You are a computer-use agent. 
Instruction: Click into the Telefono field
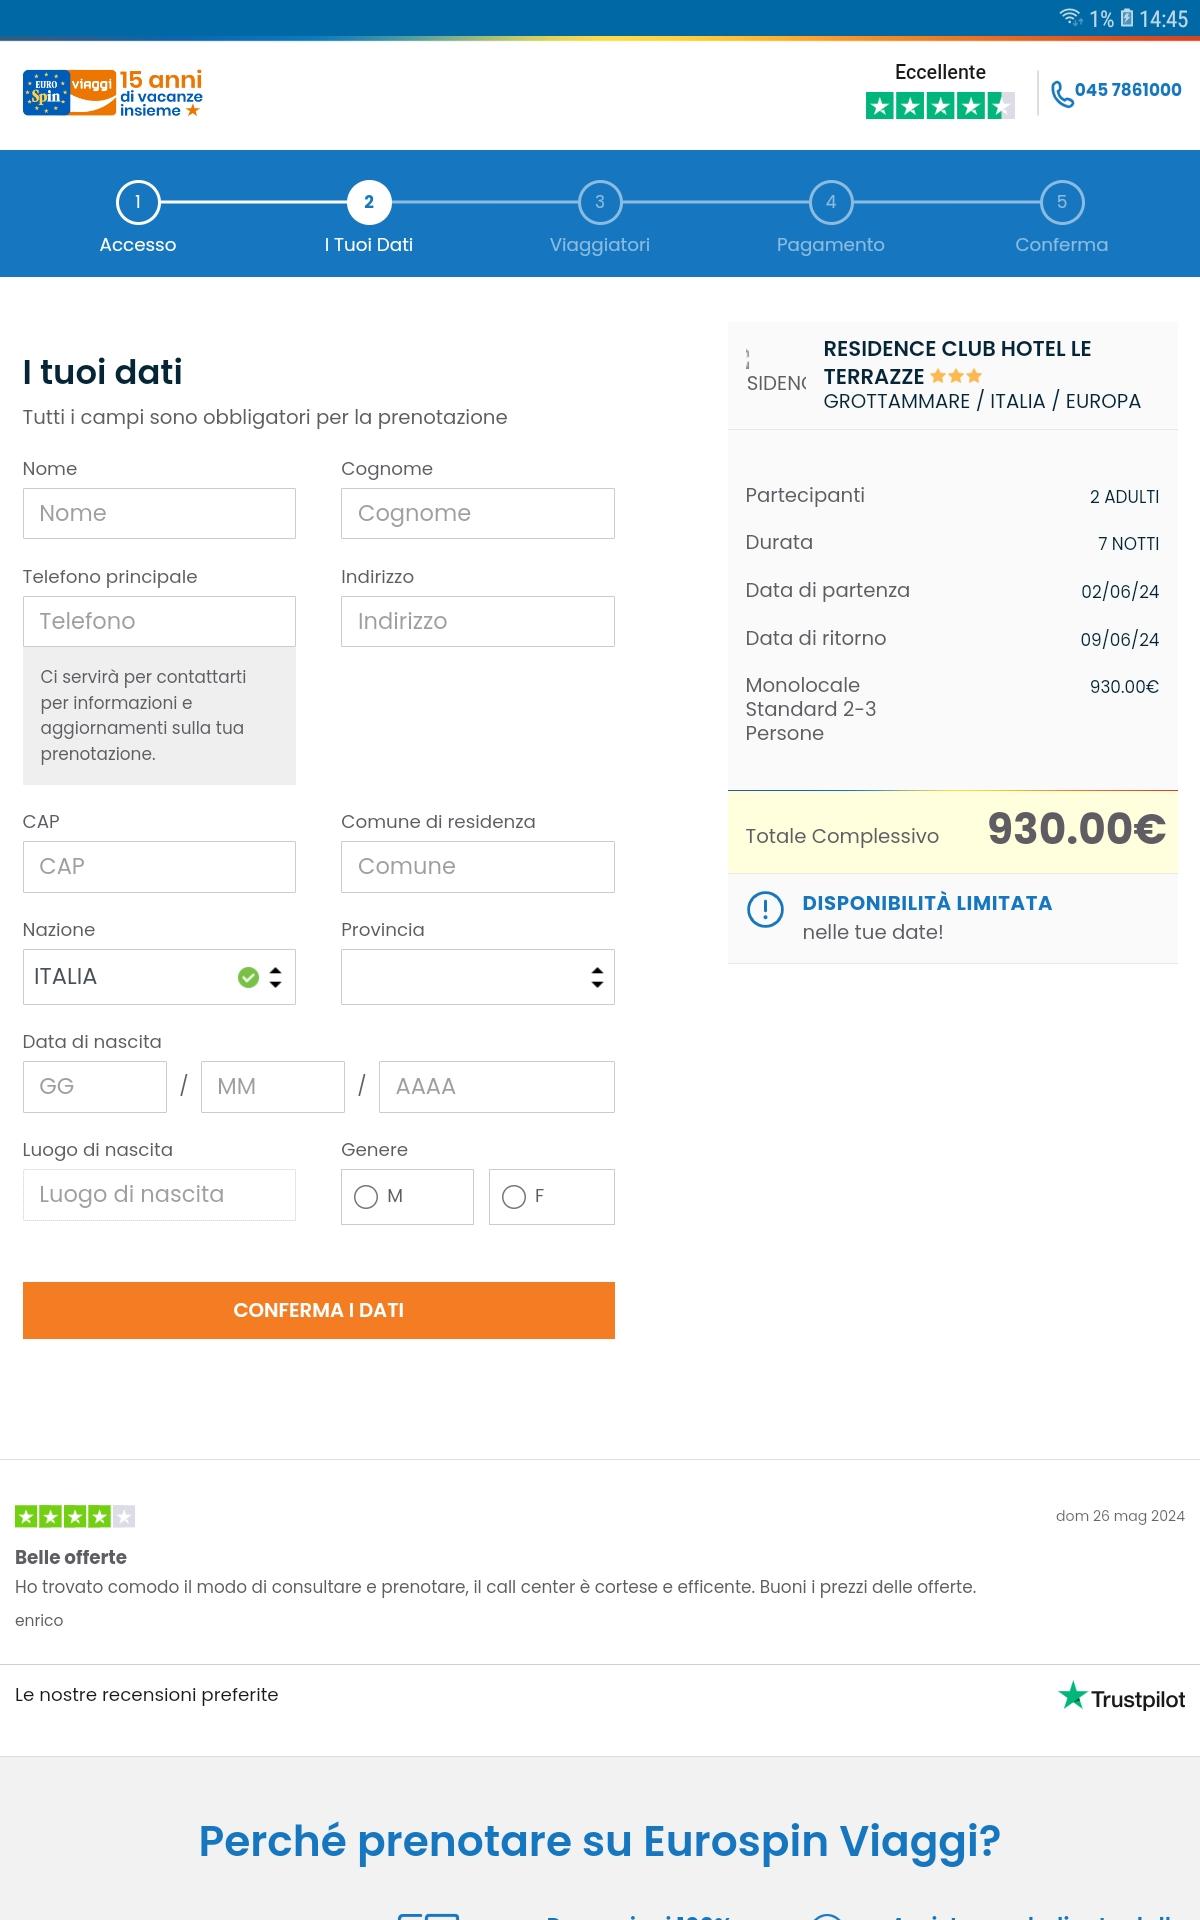point(159,621)
